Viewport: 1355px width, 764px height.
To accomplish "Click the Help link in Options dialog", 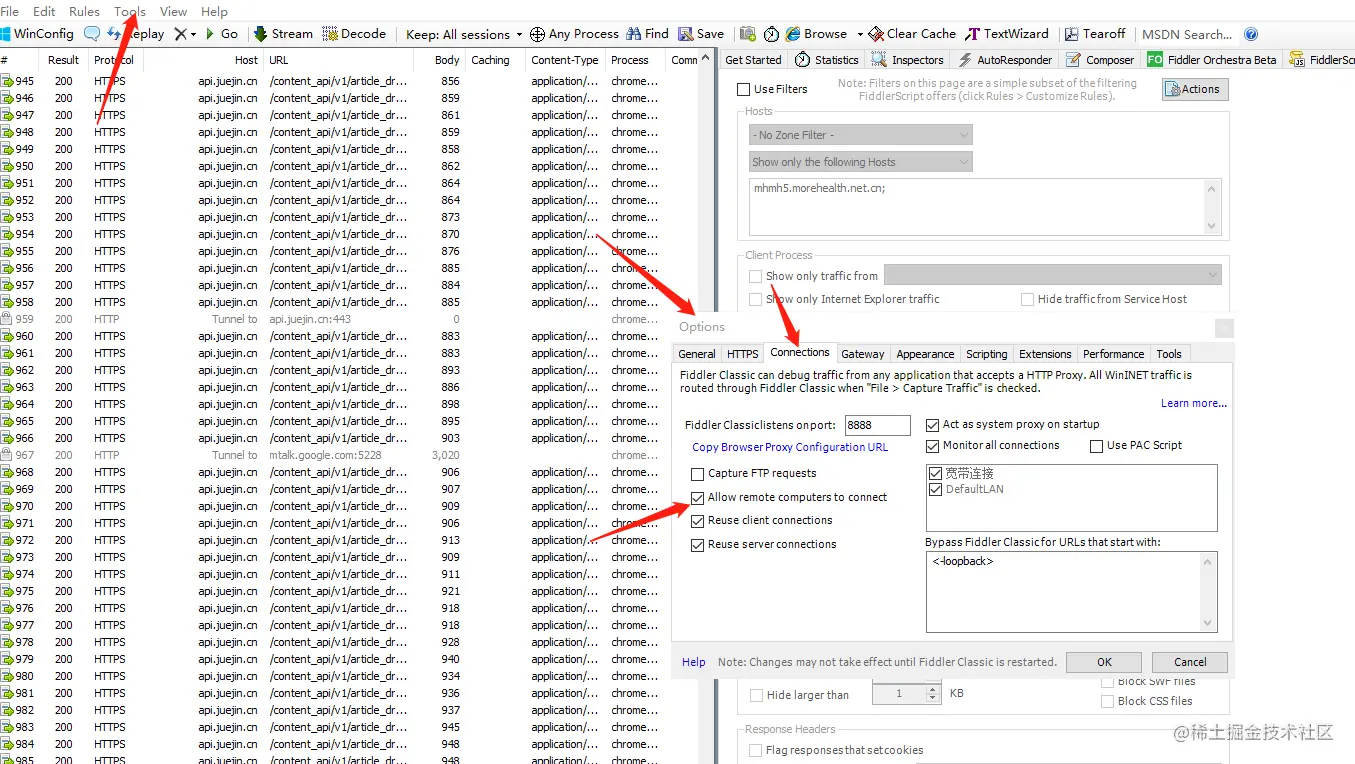I will tap(694, 662).
